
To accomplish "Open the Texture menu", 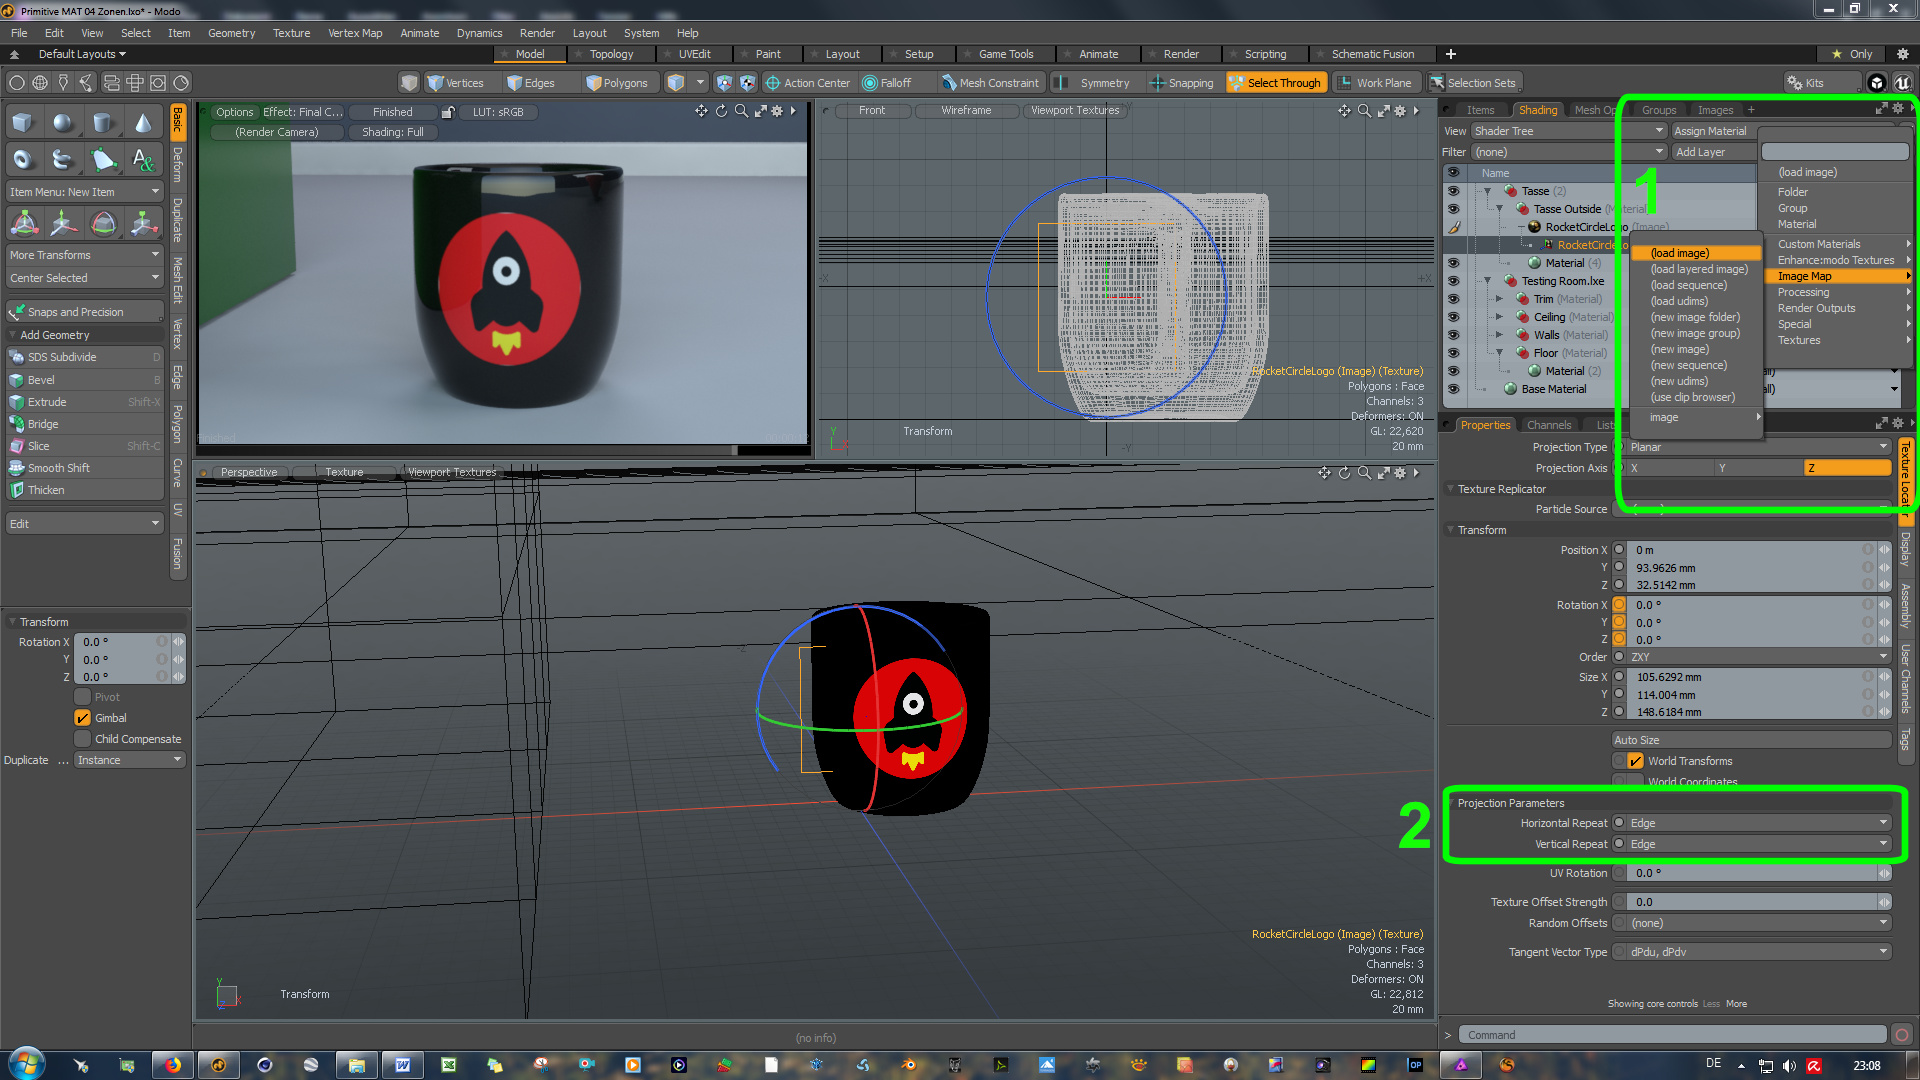I will click(x=291, y=33).
